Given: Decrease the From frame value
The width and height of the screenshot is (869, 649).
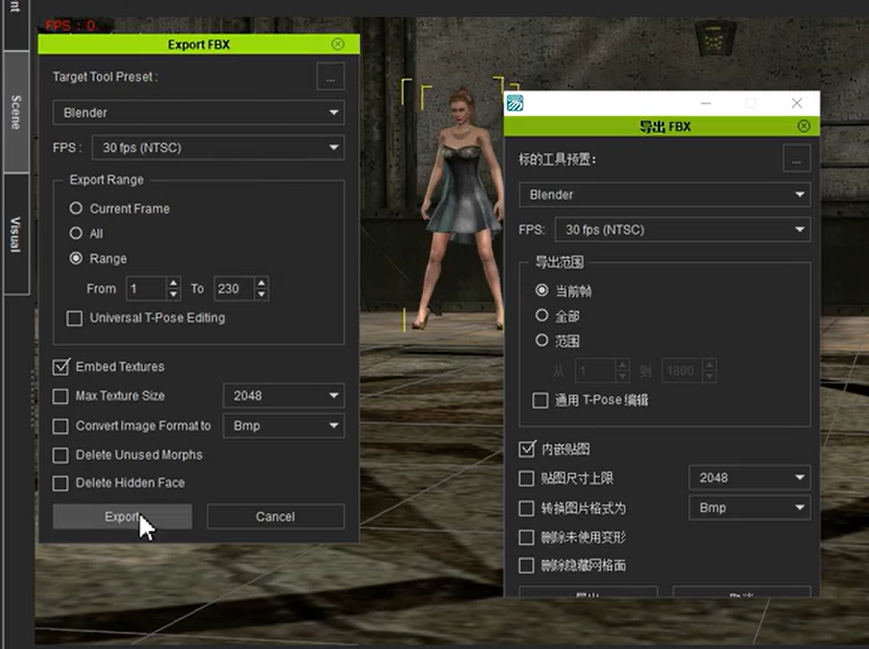Looking at the screenshot, I should [173, 295].
